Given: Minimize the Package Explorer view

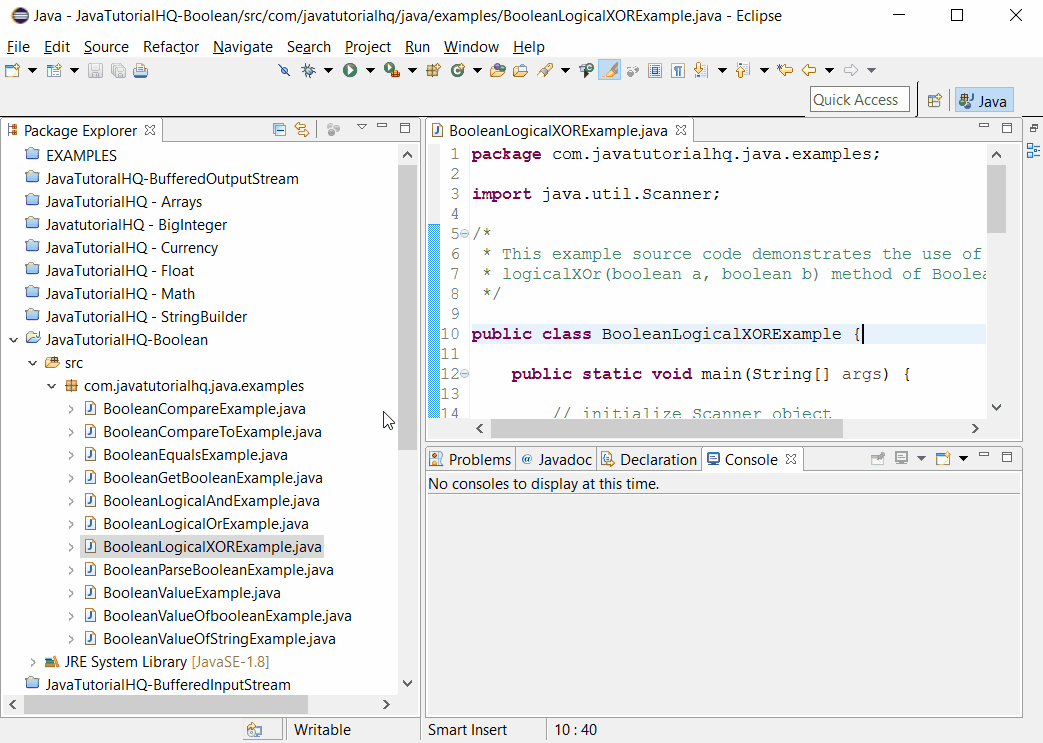Looking at the screenshot, I should point(382,126).
